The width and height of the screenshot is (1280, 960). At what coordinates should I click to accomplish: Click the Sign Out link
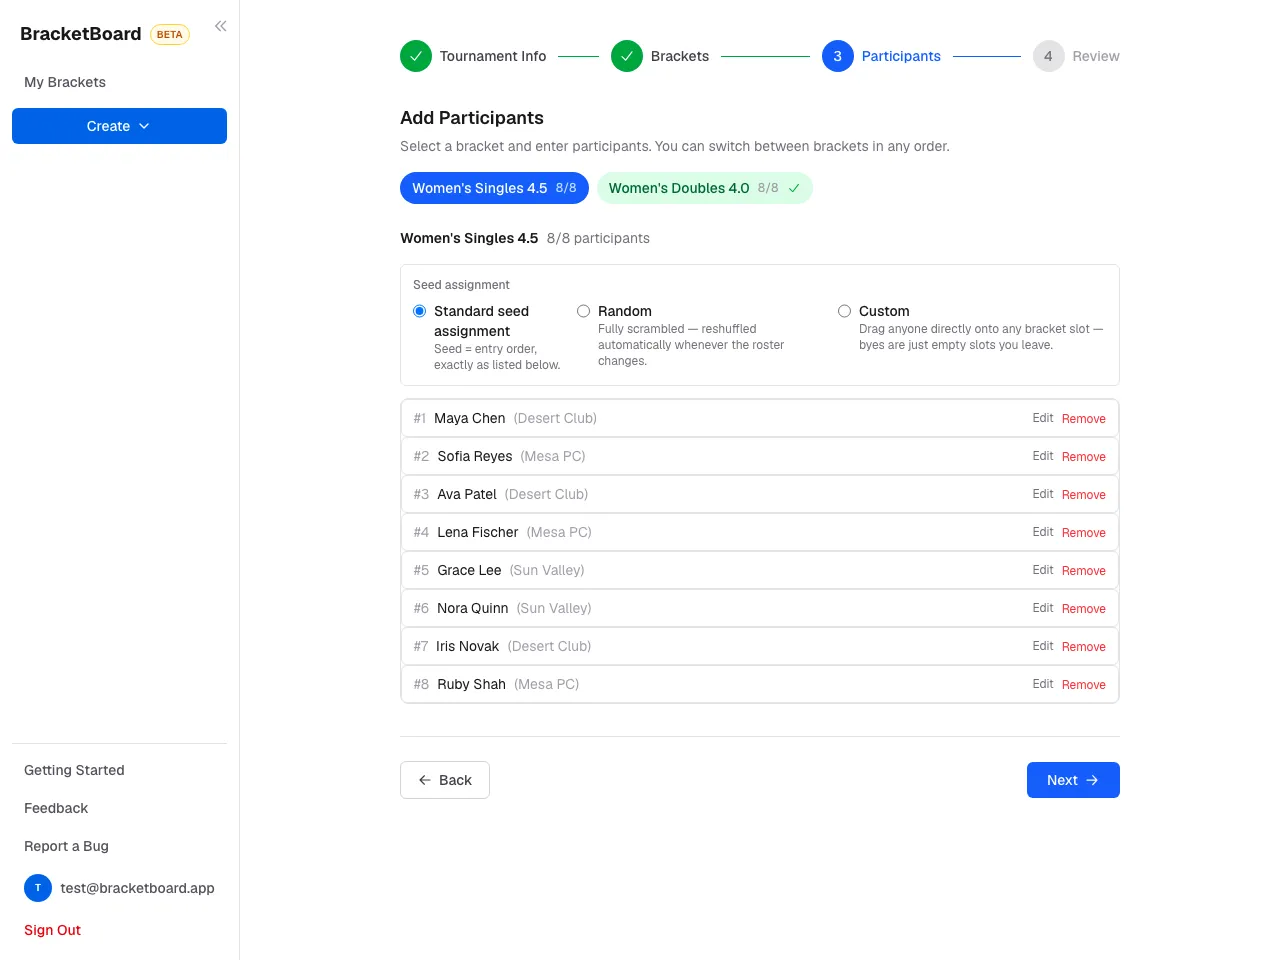[x=52, y=930]
